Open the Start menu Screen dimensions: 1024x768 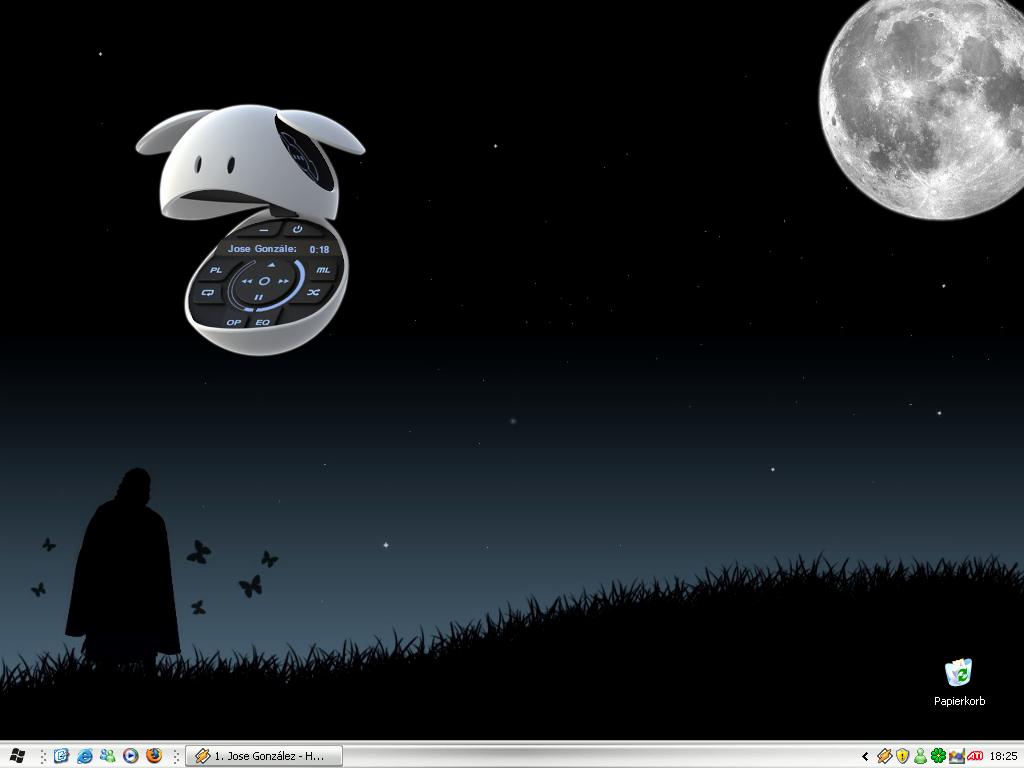(17, 756)
